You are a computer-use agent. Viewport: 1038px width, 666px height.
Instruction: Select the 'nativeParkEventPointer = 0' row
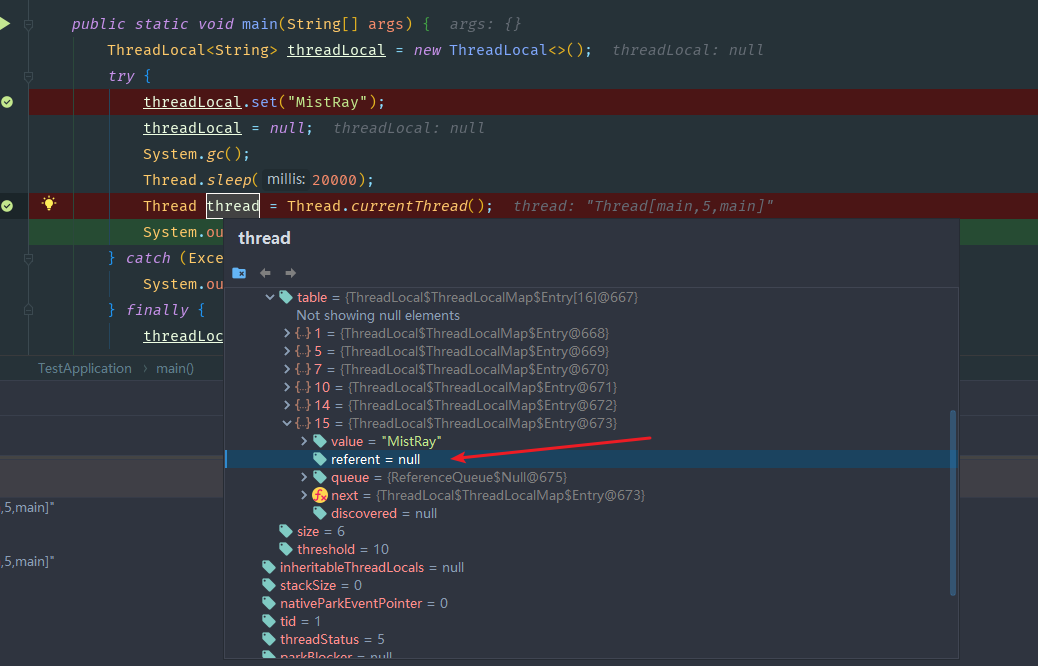click(x=589, y=603)
